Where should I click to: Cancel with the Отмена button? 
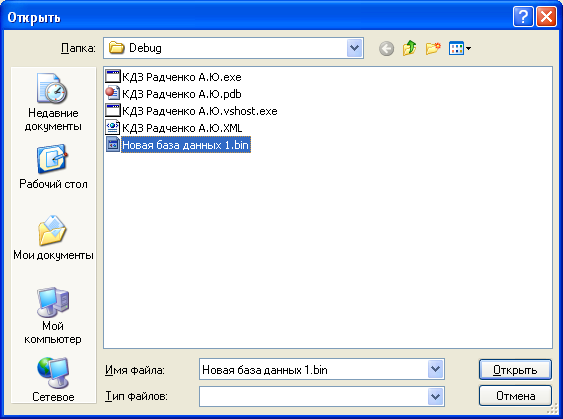(x=515, y=396)
